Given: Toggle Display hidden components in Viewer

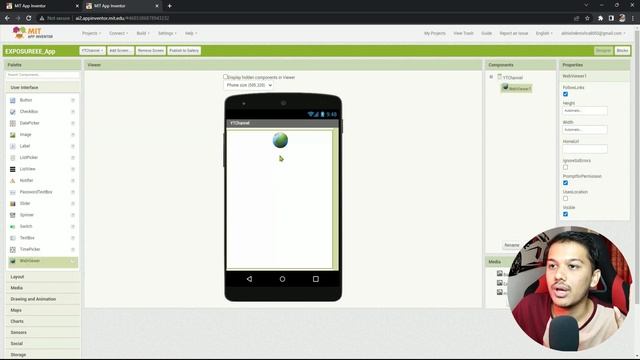Looking at the screenshot, I should coord(225,77).
